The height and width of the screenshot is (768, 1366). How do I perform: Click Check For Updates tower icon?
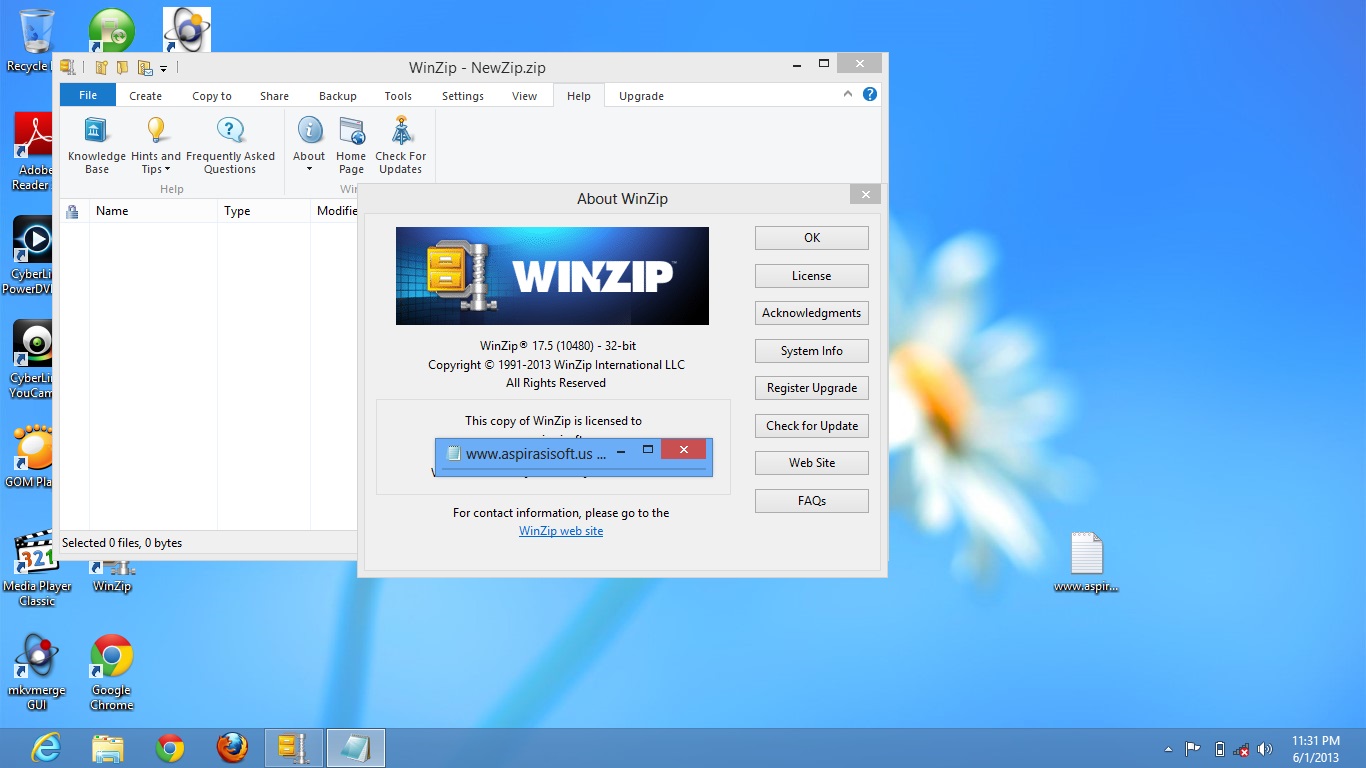401,130
